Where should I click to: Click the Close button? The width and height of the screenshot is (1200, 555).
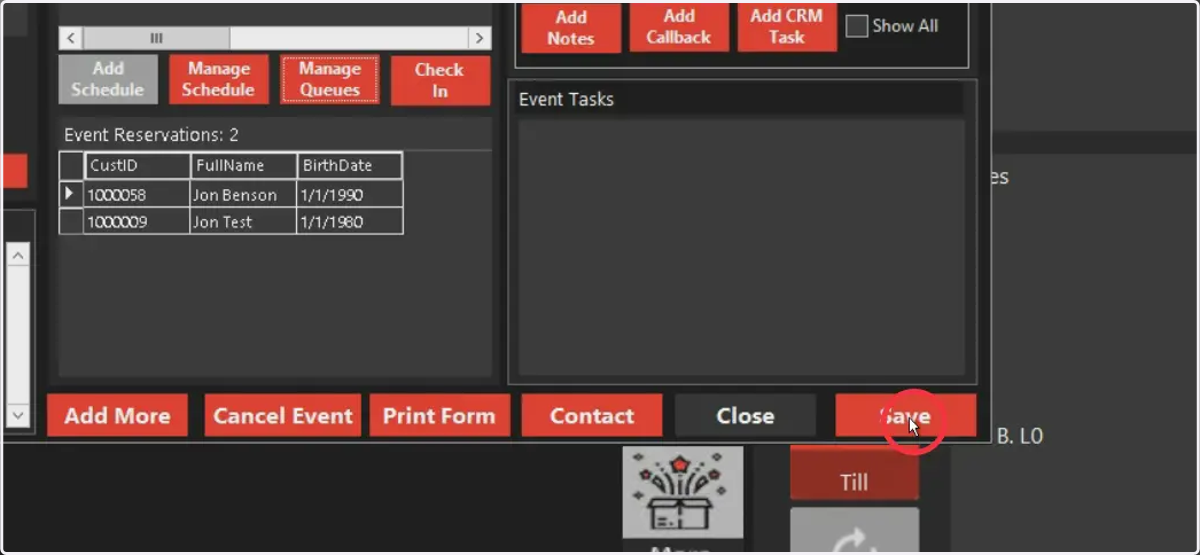pos(745,415)
